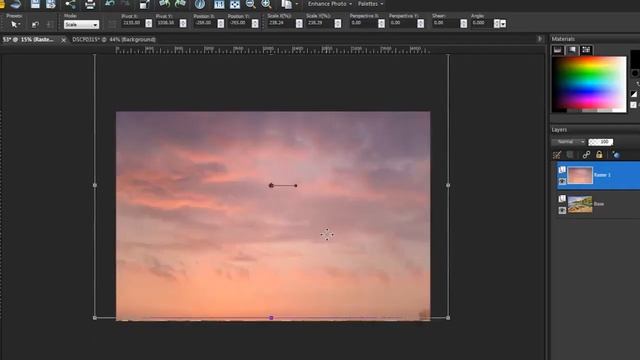The height and width of the screenshot is (360, 640).
Task: Select the Materials Swatches tab
Action: [x=586, y=50]
